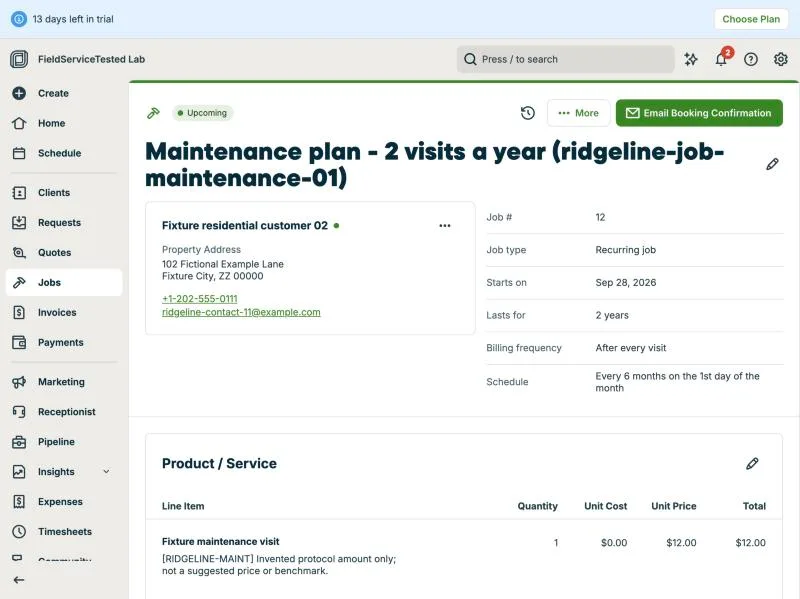Open the help question mark icon
The width and height of the screenshot is (800, 599).
(x=751, y=59)
